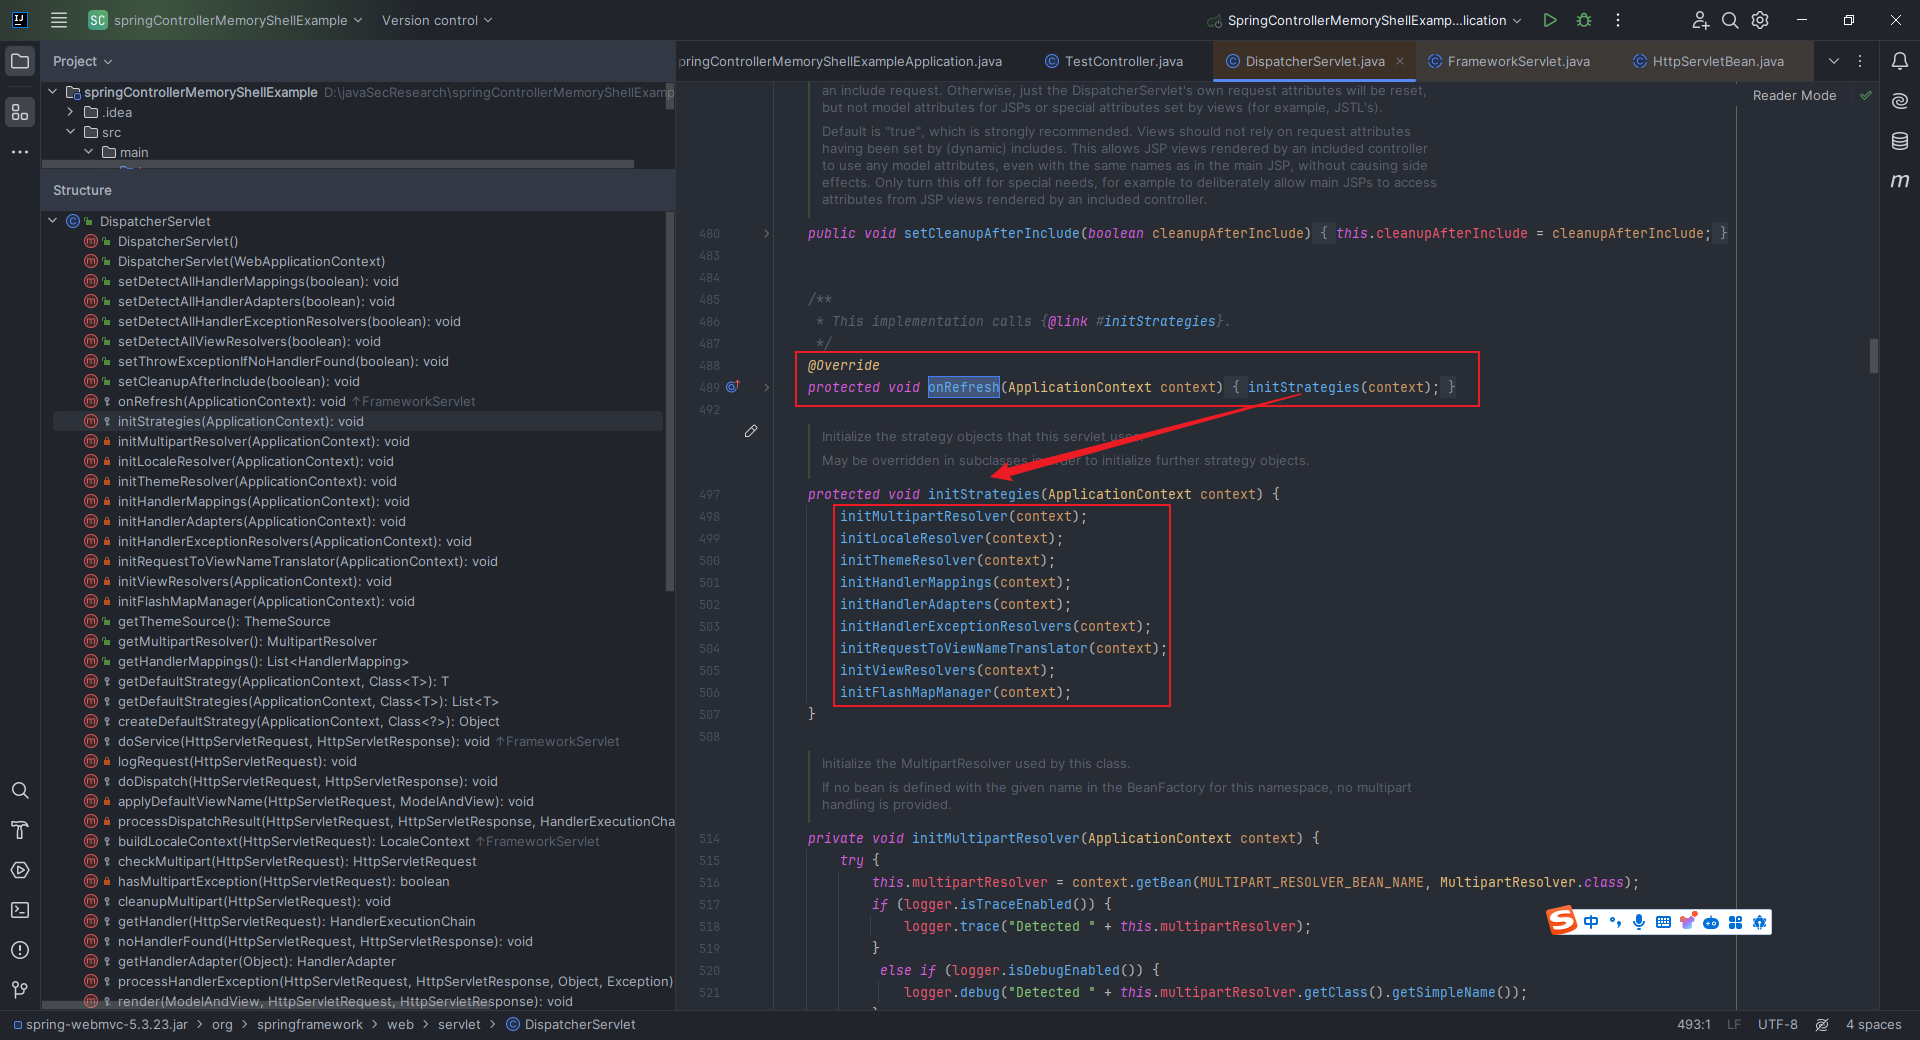Expand the .idea folder in project tree
1920x1040 pixels.
[x=71, y=112]
